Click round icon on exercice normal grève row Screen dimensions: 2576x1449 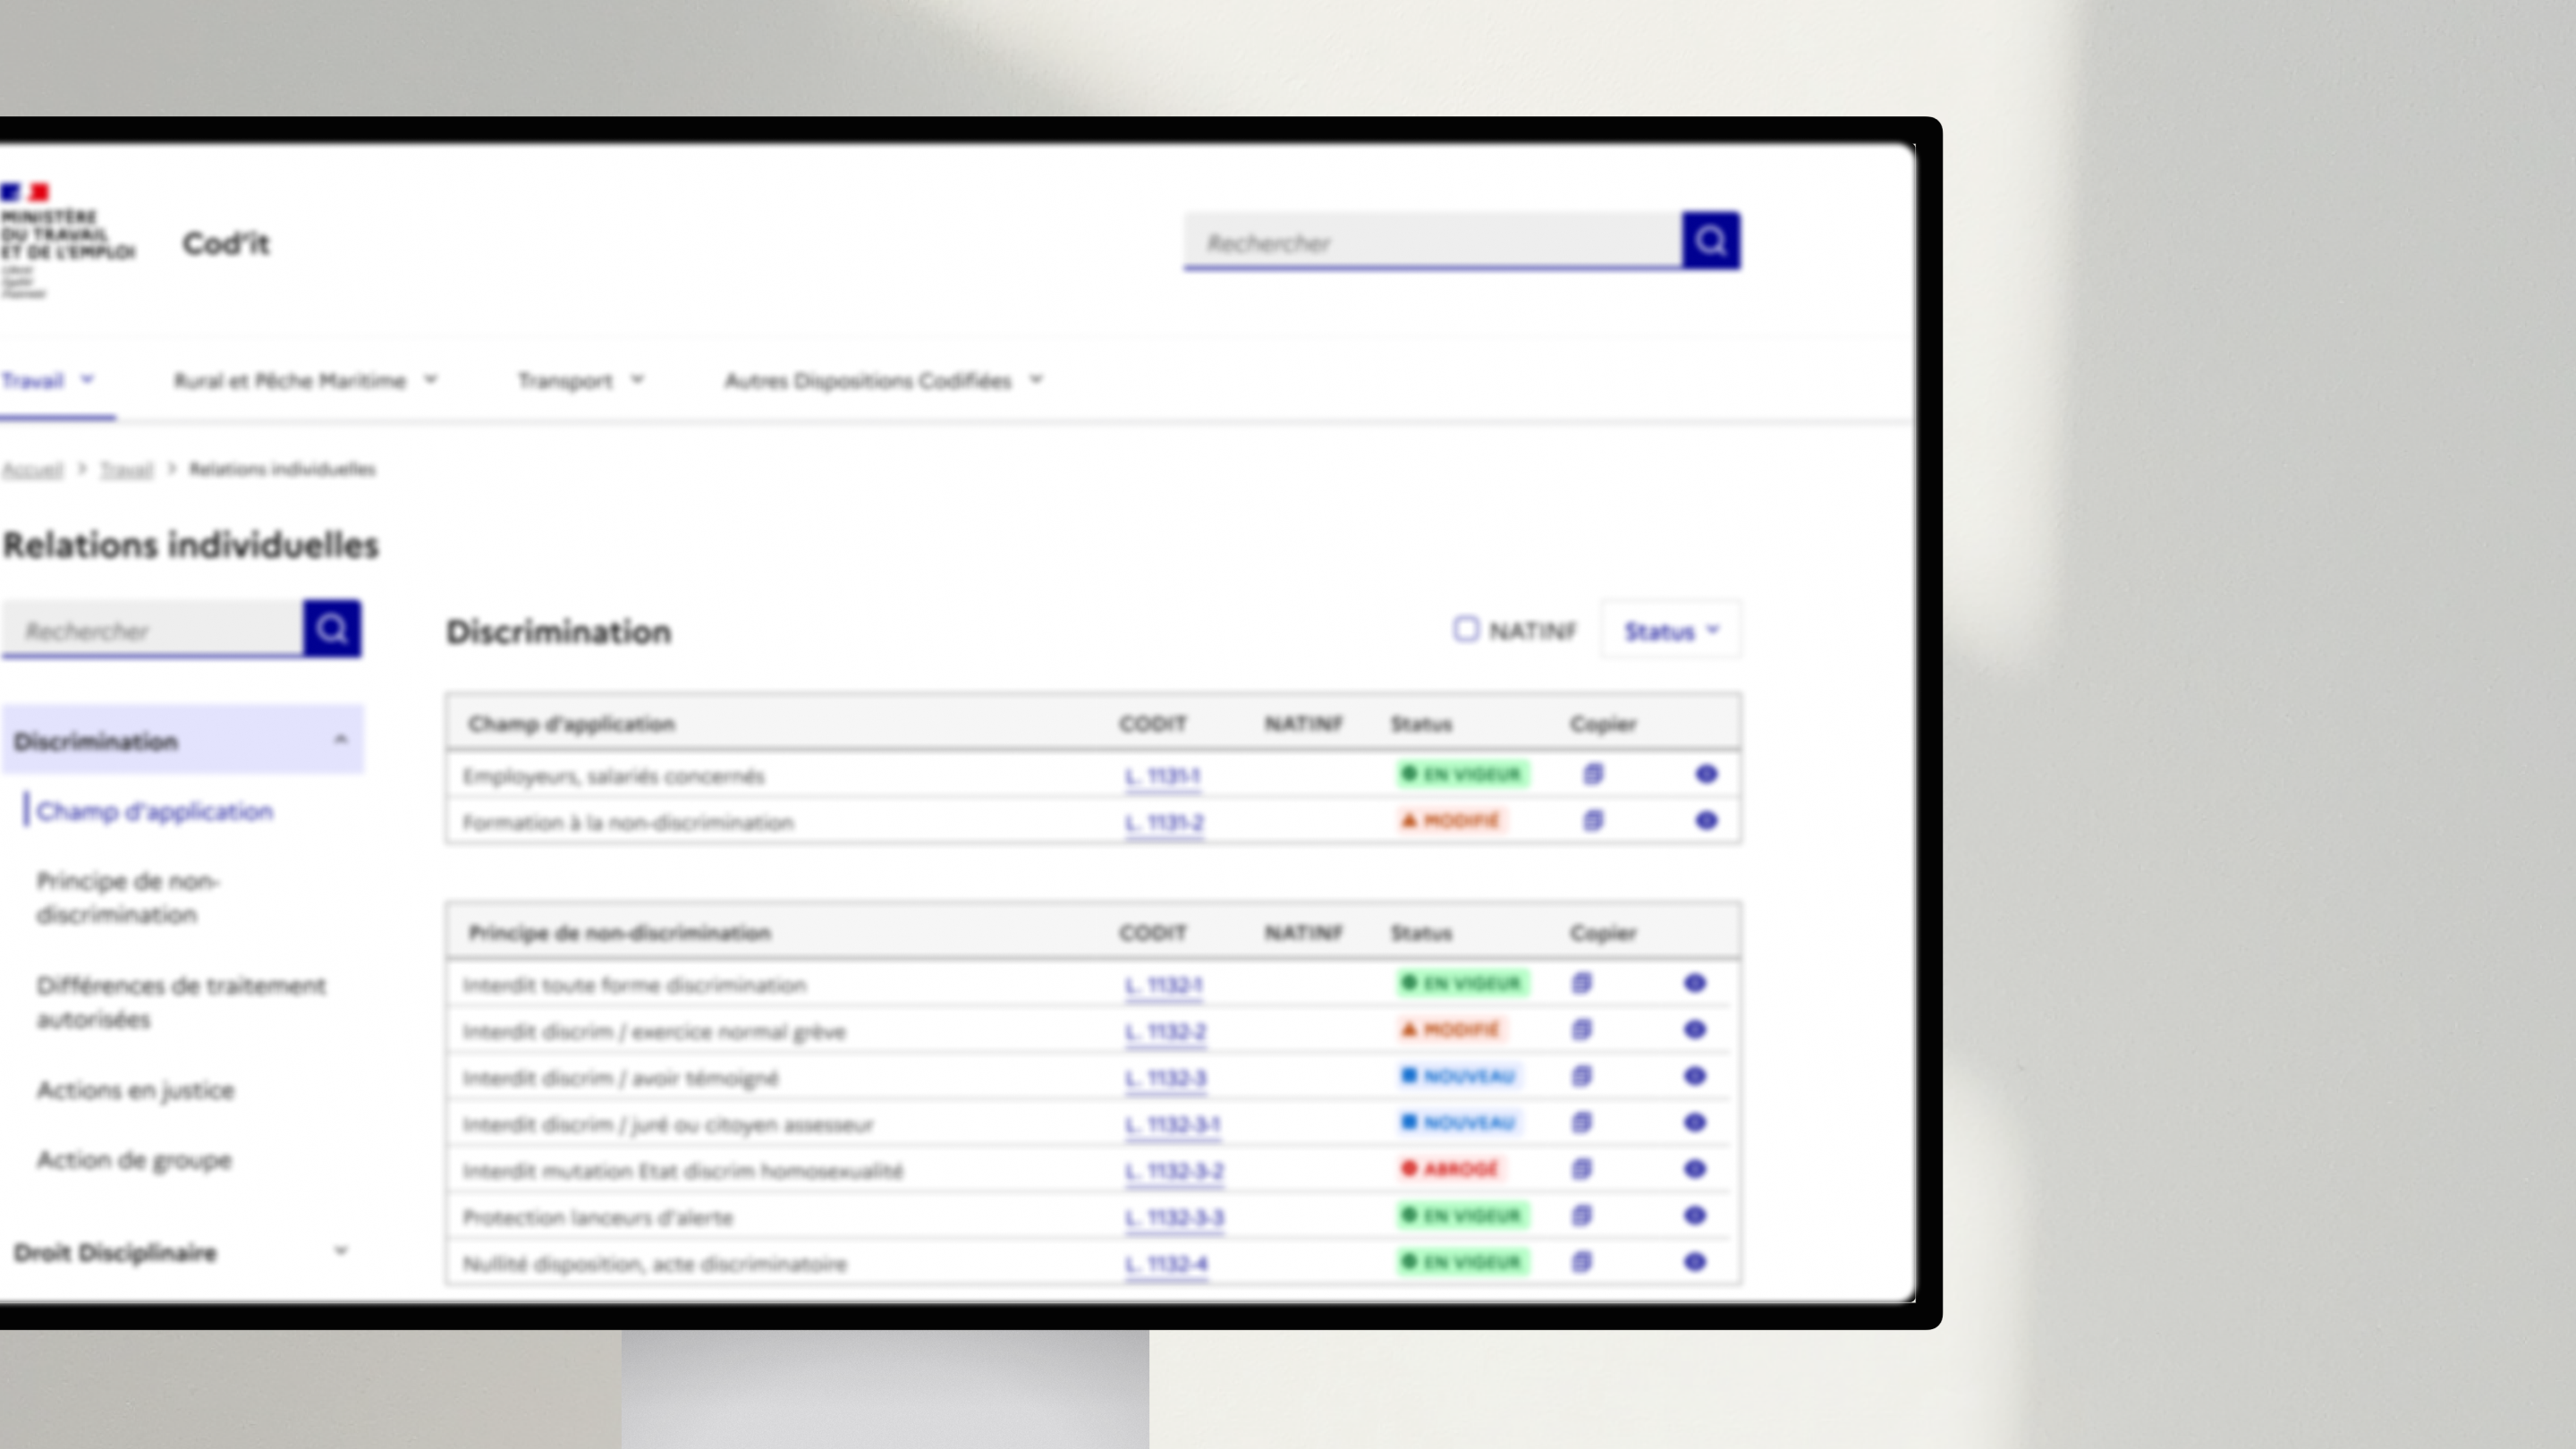coord(1694,1029)
